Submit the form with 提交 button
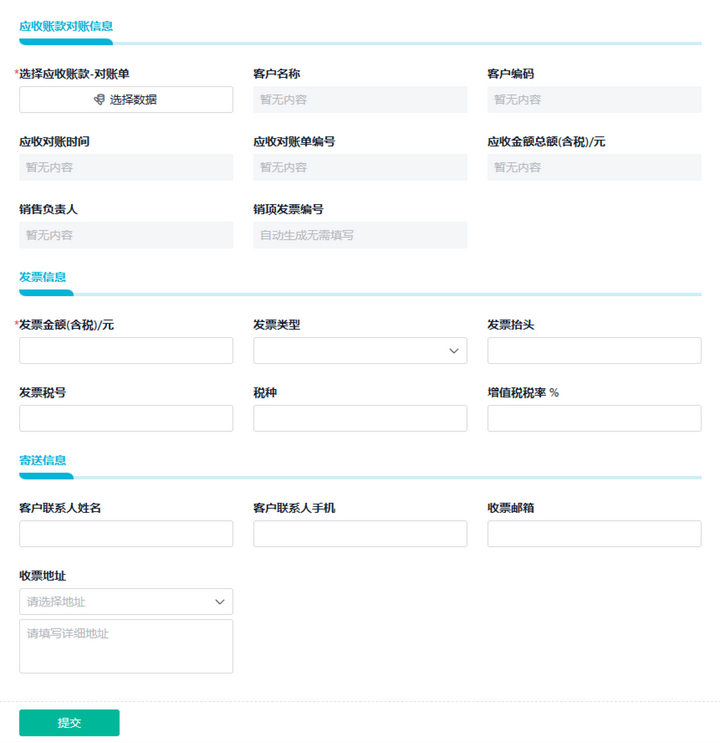Image resolution: width=720 pixels, height=743 pixels. (x=69, y=723)
